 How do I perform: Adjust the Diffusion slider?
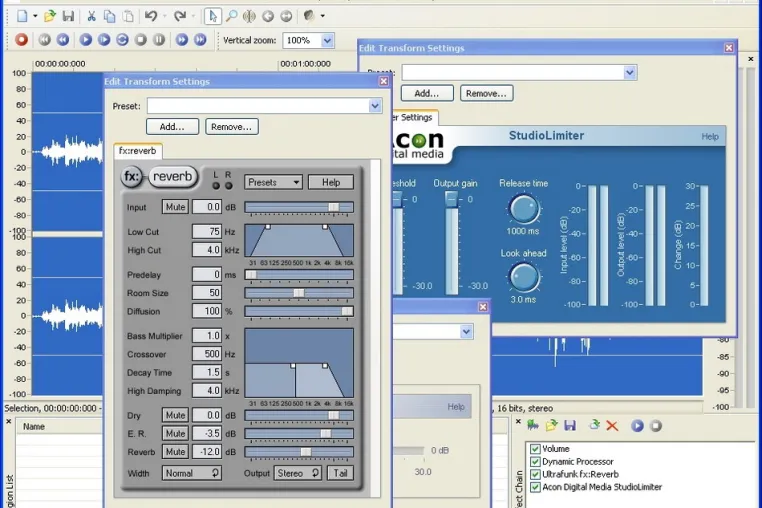point(299,311)
